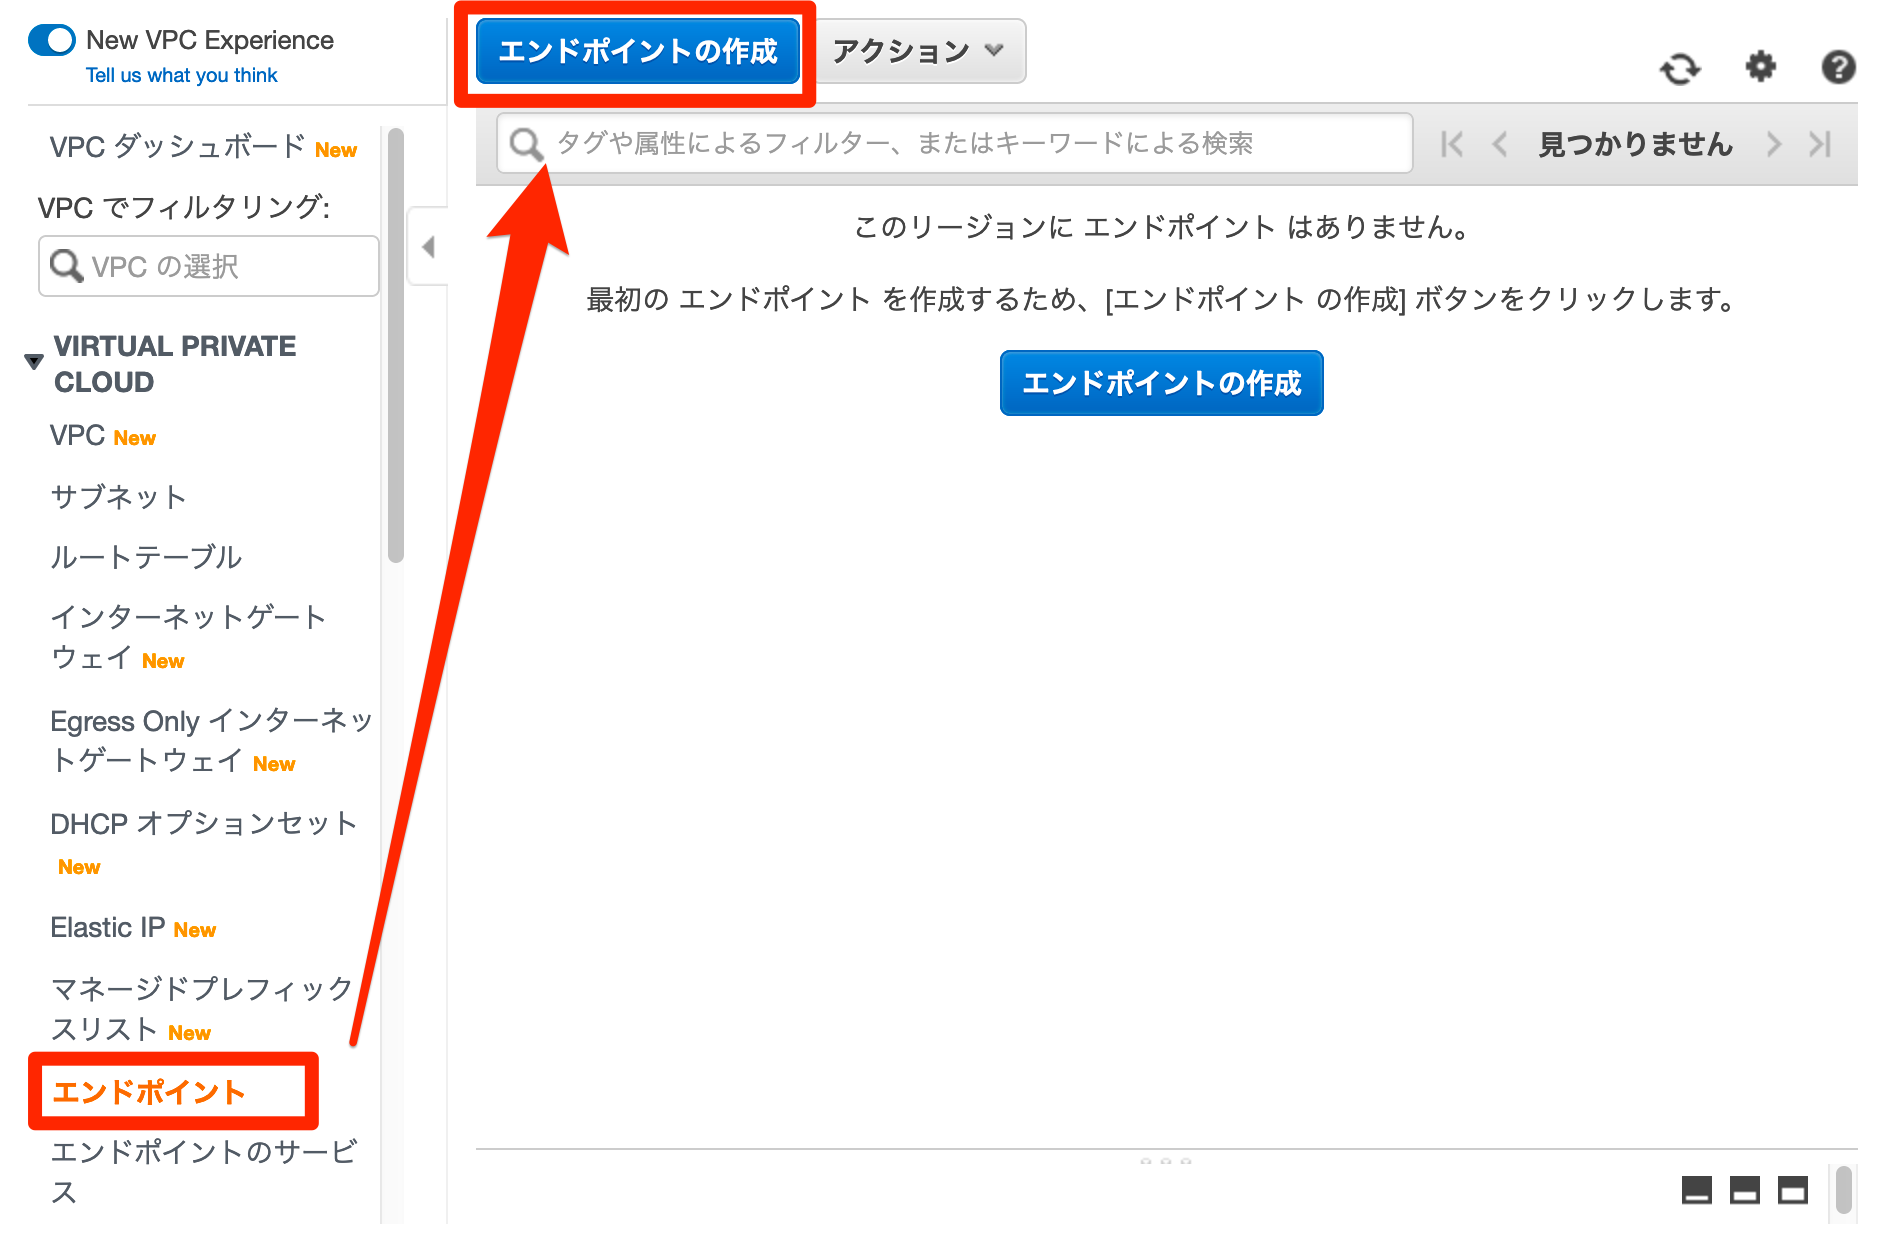Select サブネット in the sidebar
Screen dimensions: 1880x1238
(118, 497)
